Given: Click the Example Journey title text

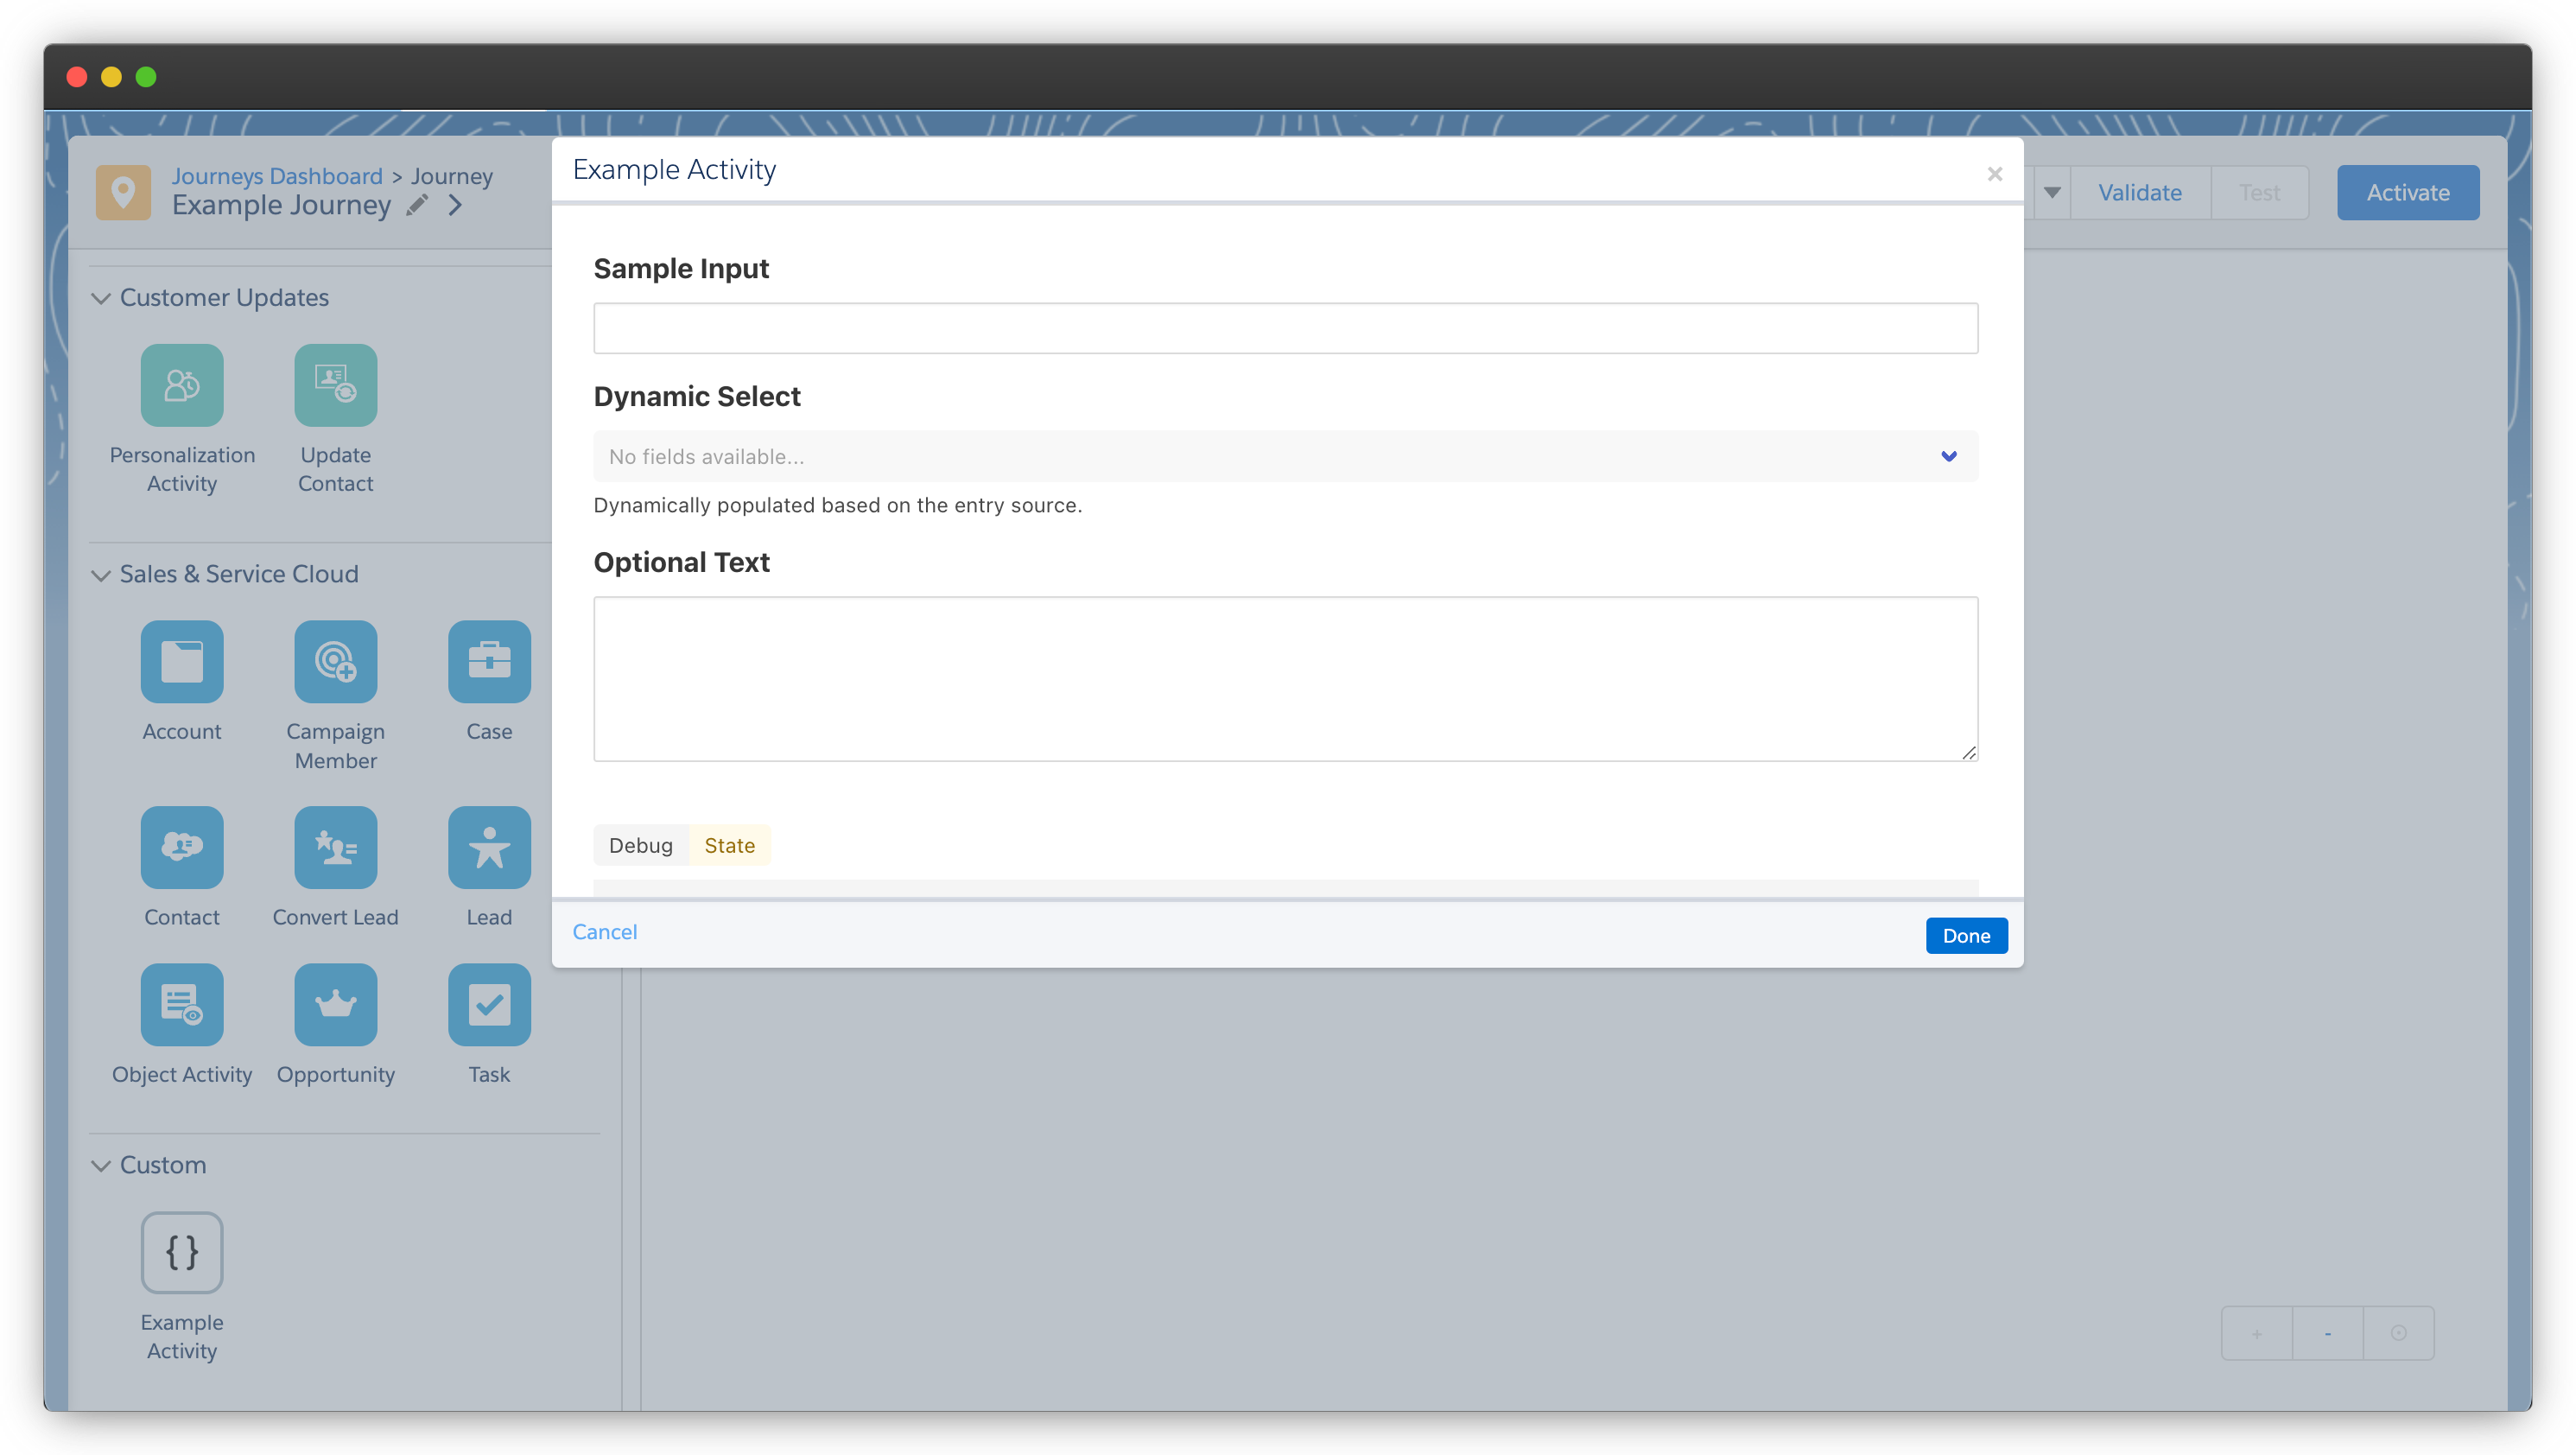Looking at the screenshot, I should (x=281, y=205).
